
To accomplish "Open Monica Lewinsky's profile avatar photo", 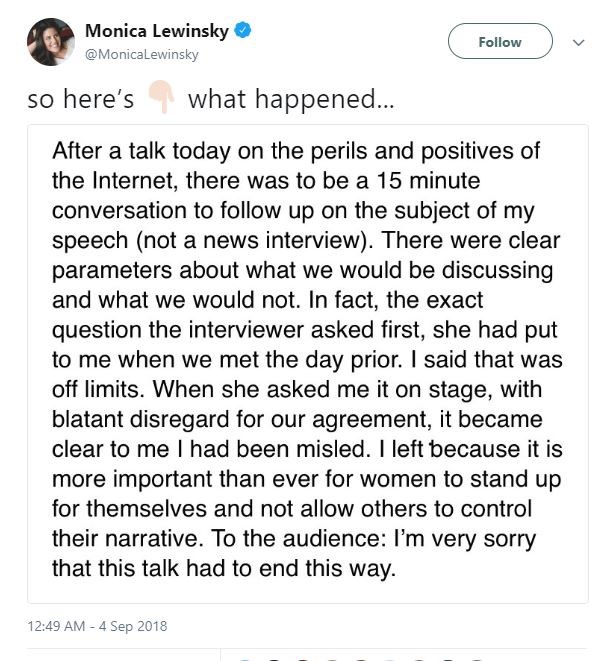I will pos(51,42).
